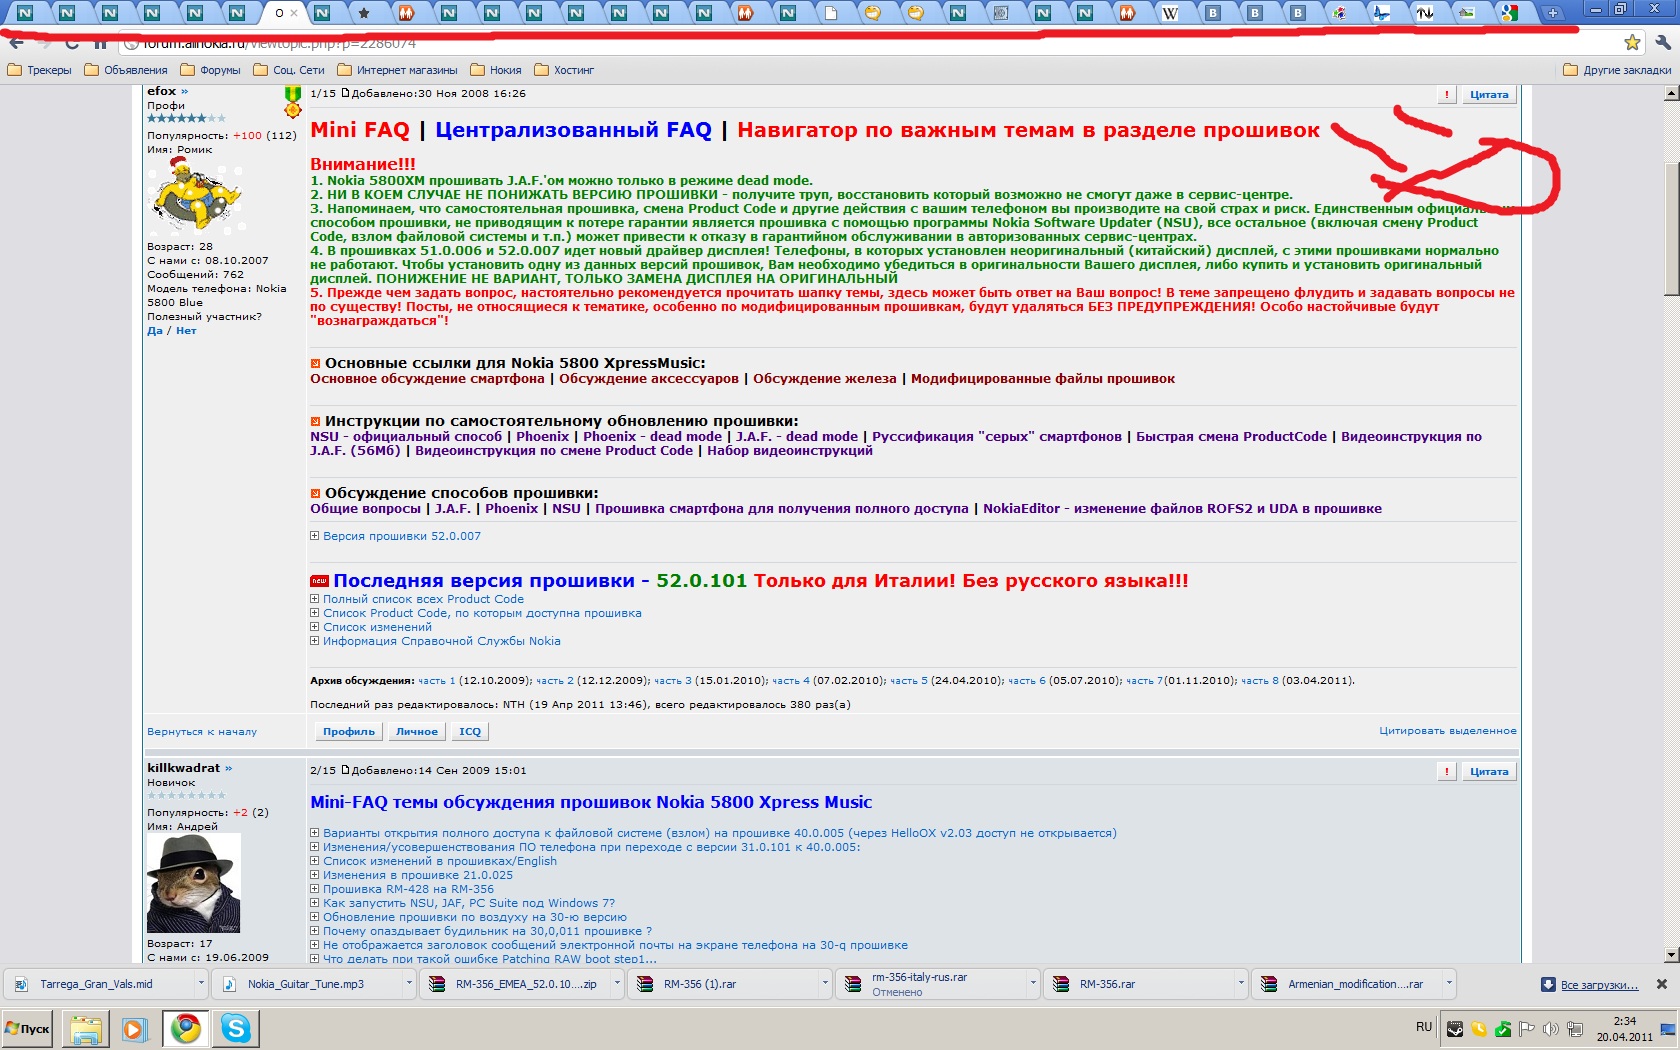Report efox's post with exclamation button

[x=1446, y=95]
